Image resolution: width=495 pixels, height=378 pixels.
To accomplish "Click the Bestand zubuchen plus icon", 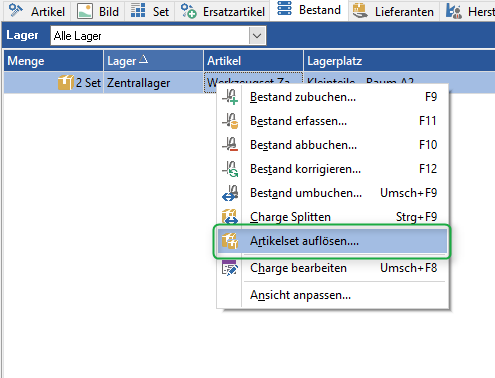I will click(230, 97).
